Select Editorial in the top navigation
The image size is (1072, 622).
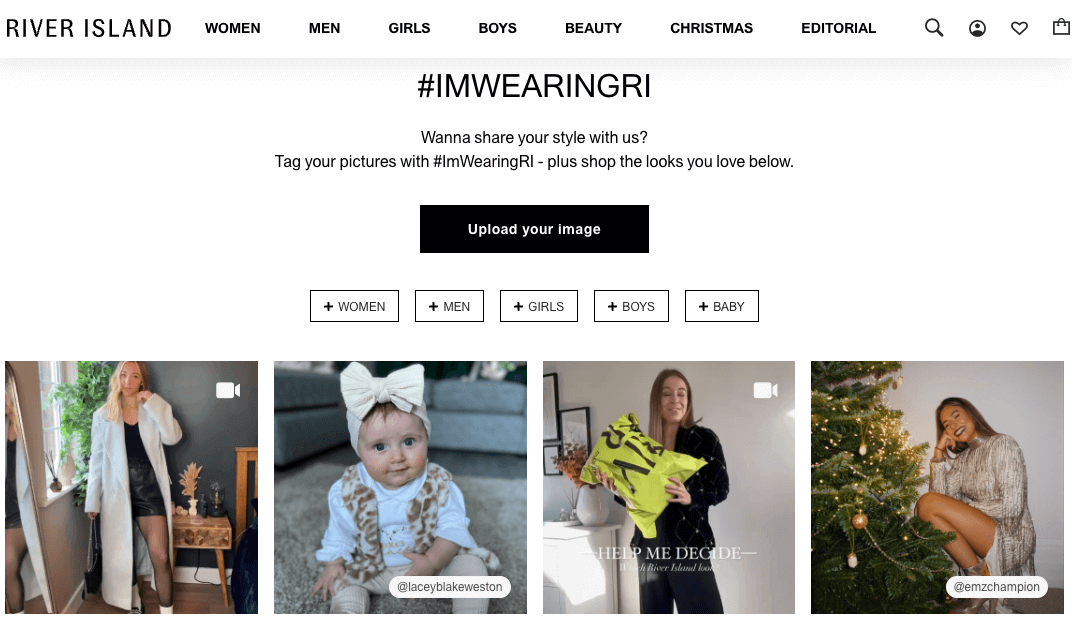838,28
